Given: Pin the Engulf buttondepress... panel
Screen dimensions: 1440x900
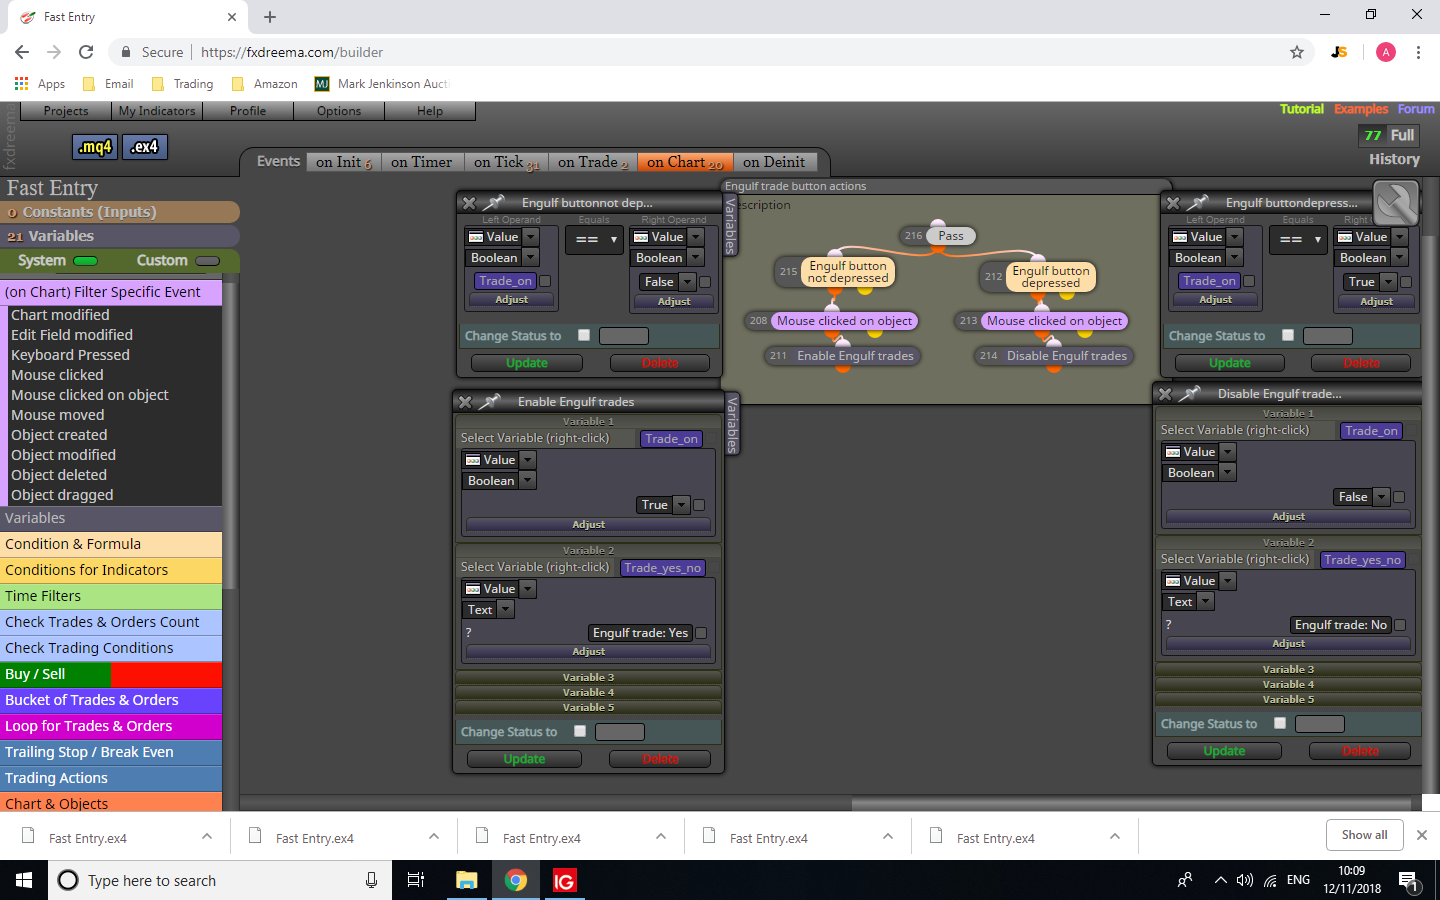Looking at the screenshot, I should tap(1197, 202).
